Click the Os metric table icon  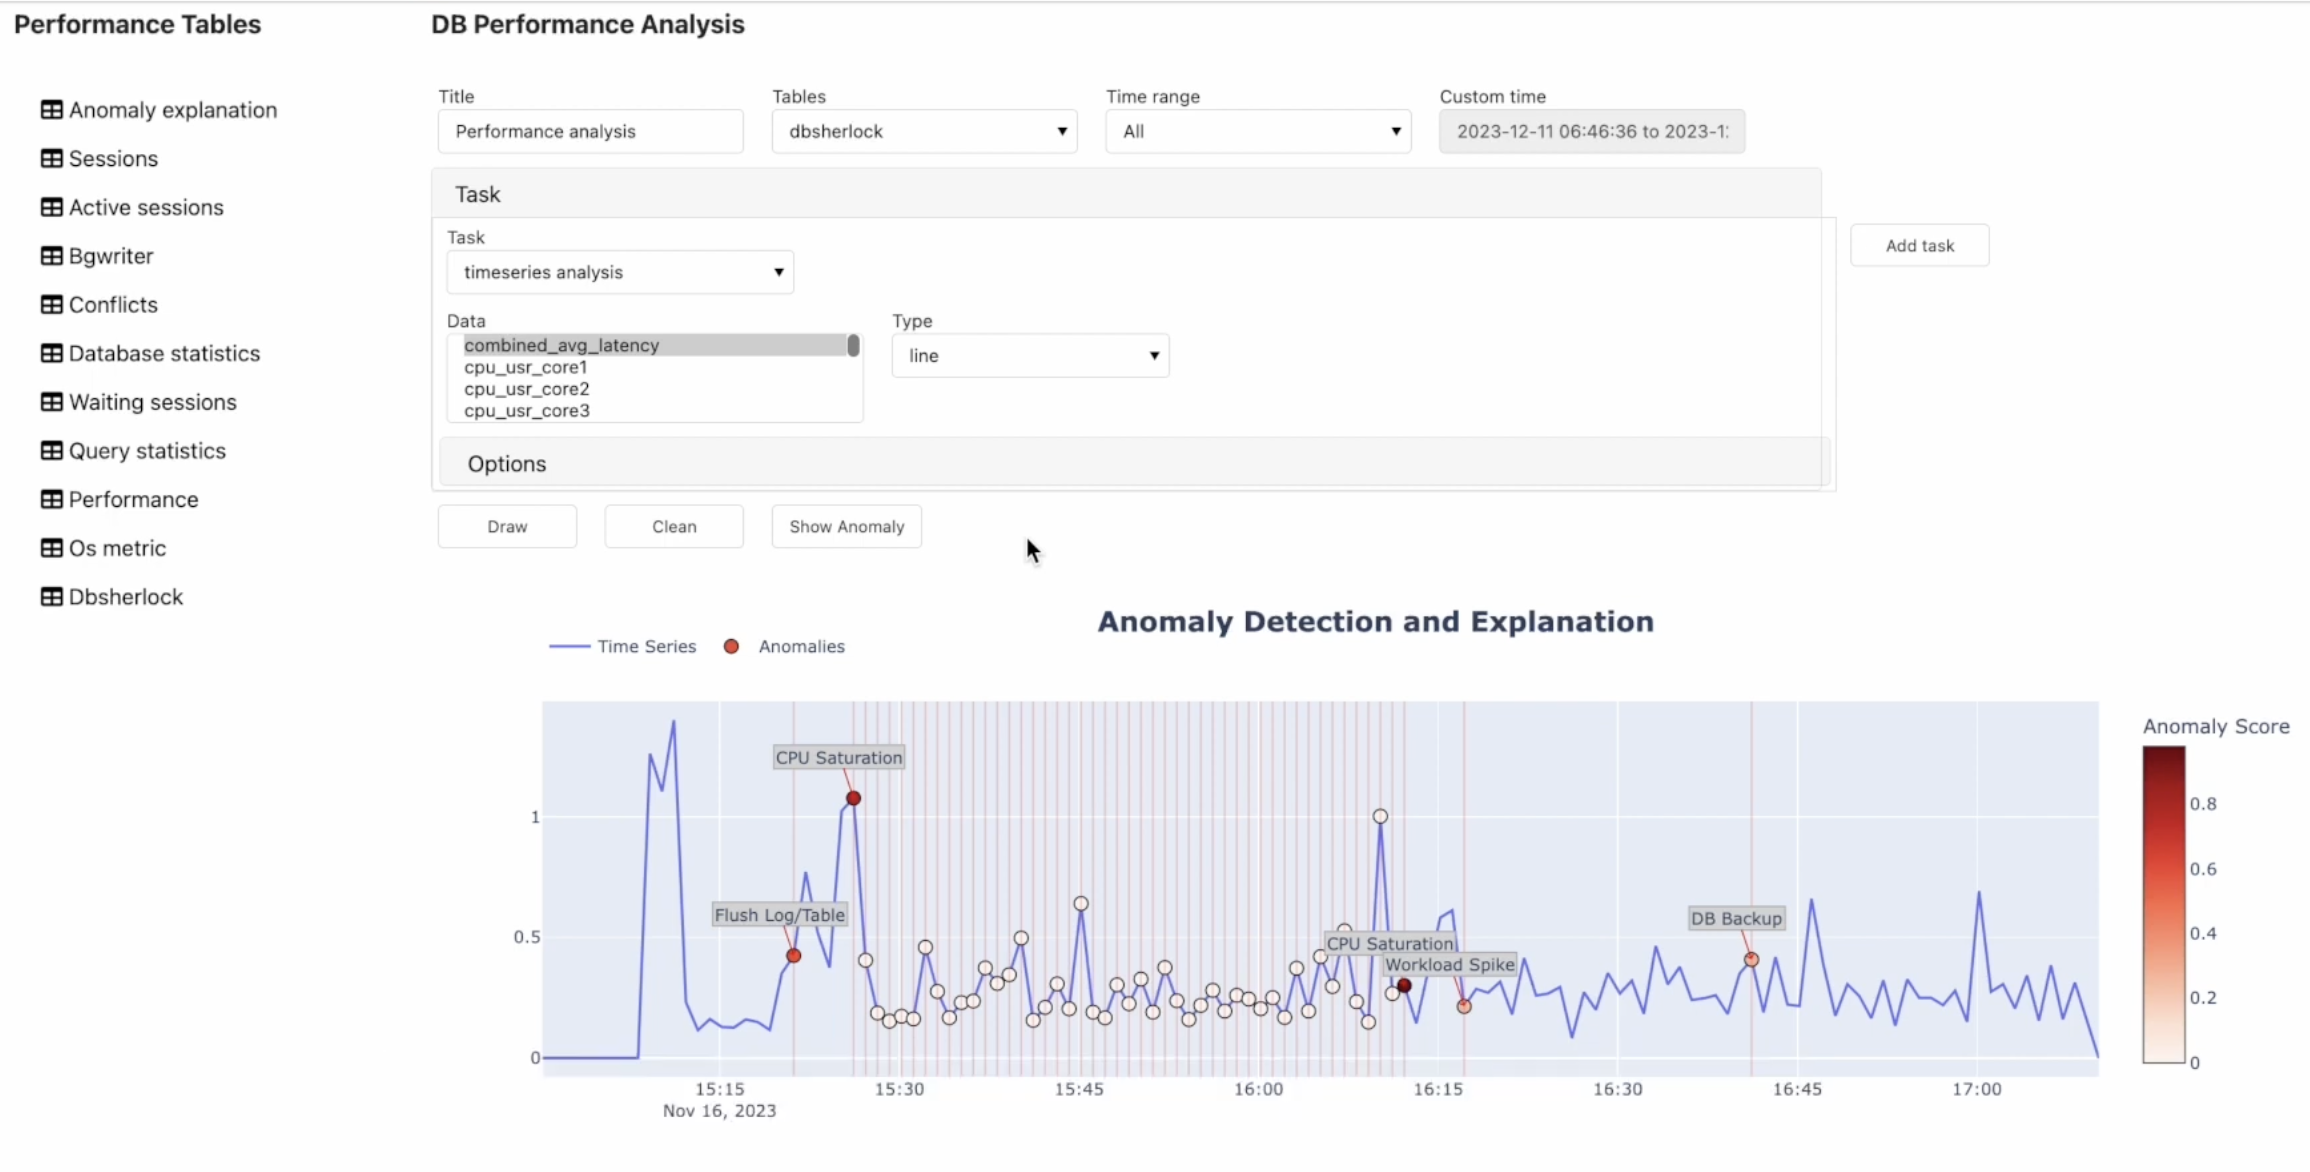click(51, 548)
